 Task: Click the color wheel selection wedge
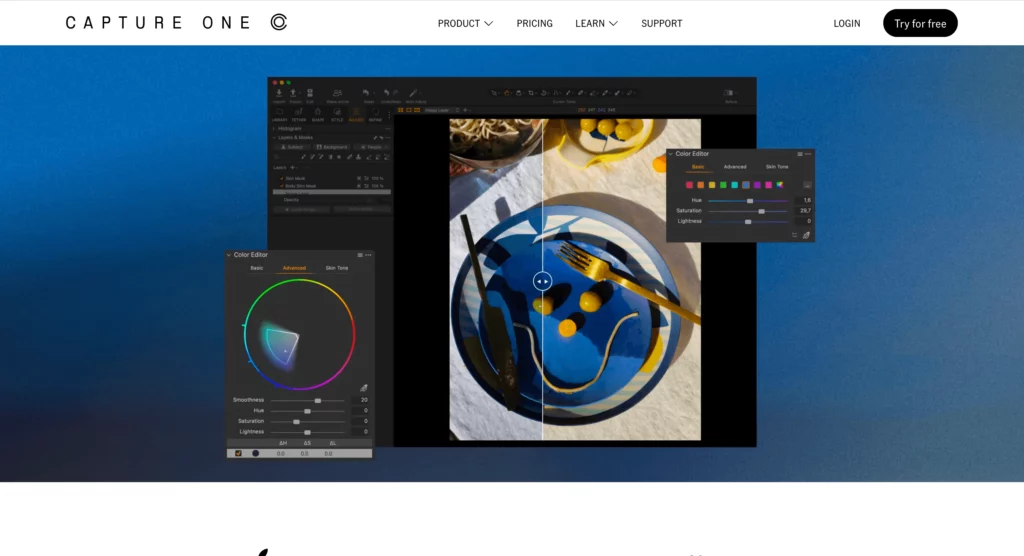coord(282,346)
